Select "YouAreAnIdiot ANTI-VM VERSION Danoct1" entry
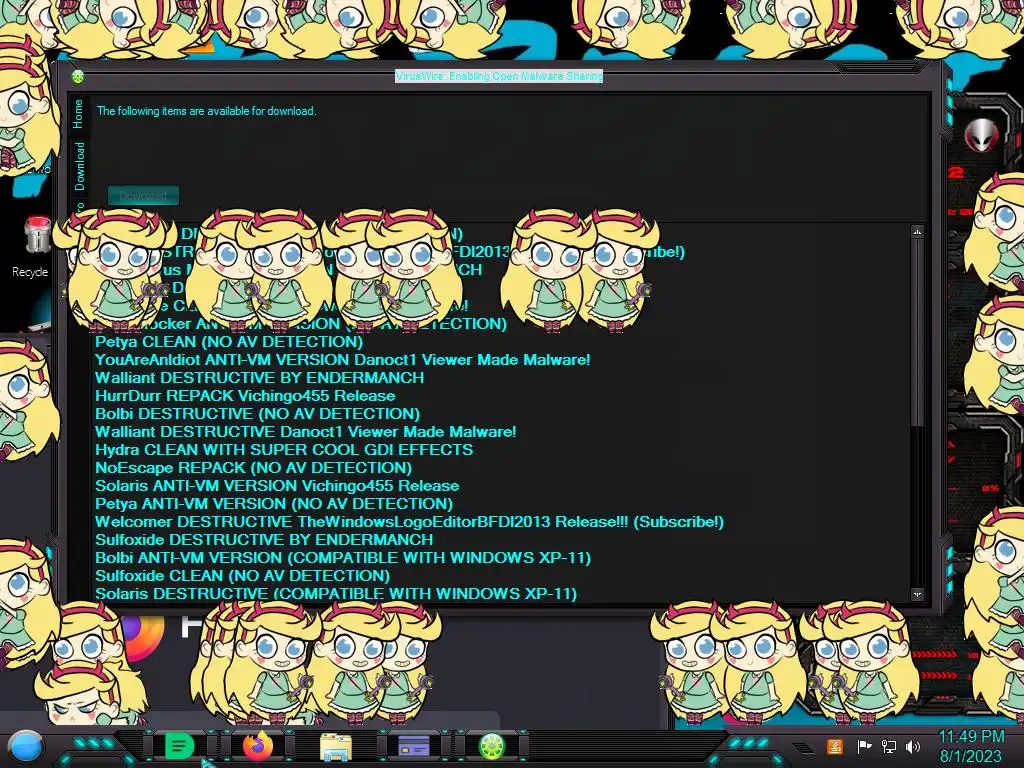The width and height of the screenshot is (1024, 768). click(x=342, y=360)
